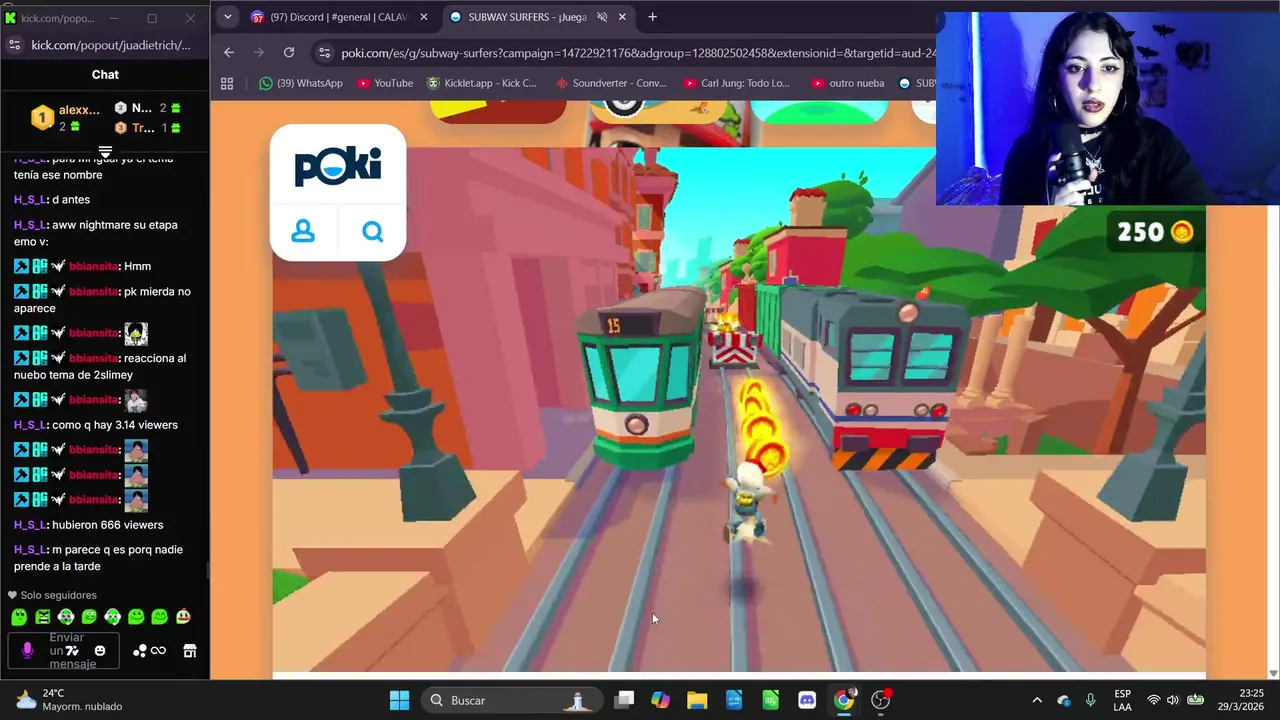Click the Windows Start button
1280x720 pixels.
pyautogui.click(x=399, y=700)
